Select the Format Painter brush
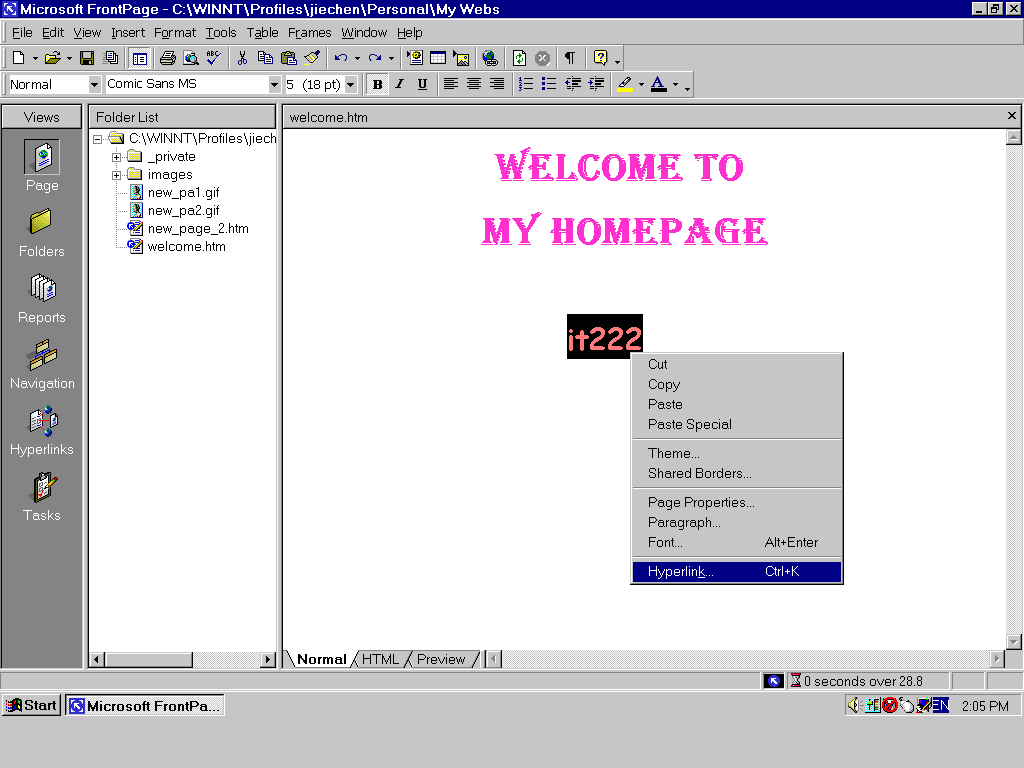The height and width of the screenshot is (768, 1024). [x=311, y=58]
